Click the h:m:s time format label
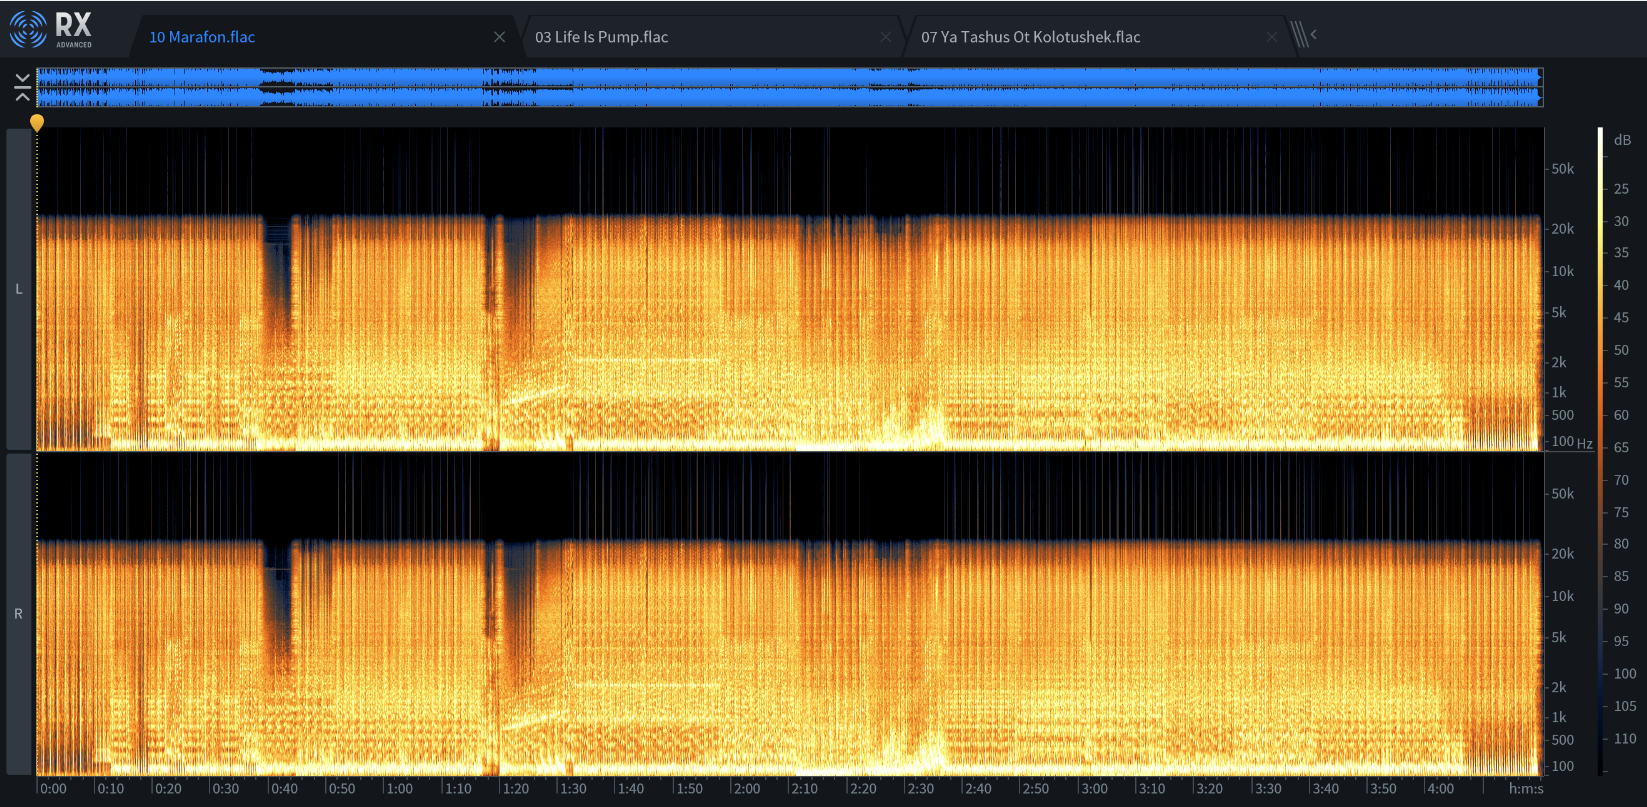The image size is (1647, 807). click(x=1526, y=788)
